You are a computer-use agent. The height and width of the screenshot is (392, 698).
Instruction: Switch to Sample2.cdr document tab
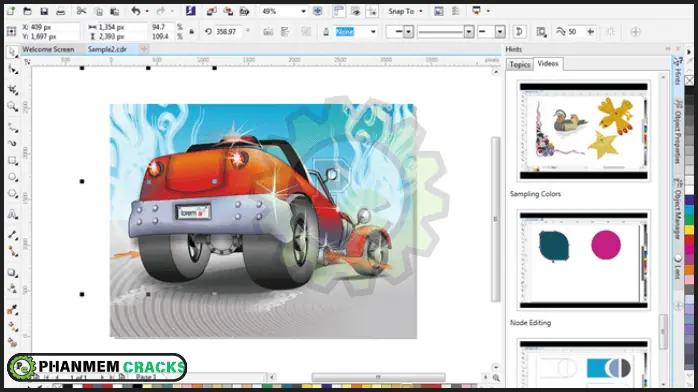tap(107, 49)
